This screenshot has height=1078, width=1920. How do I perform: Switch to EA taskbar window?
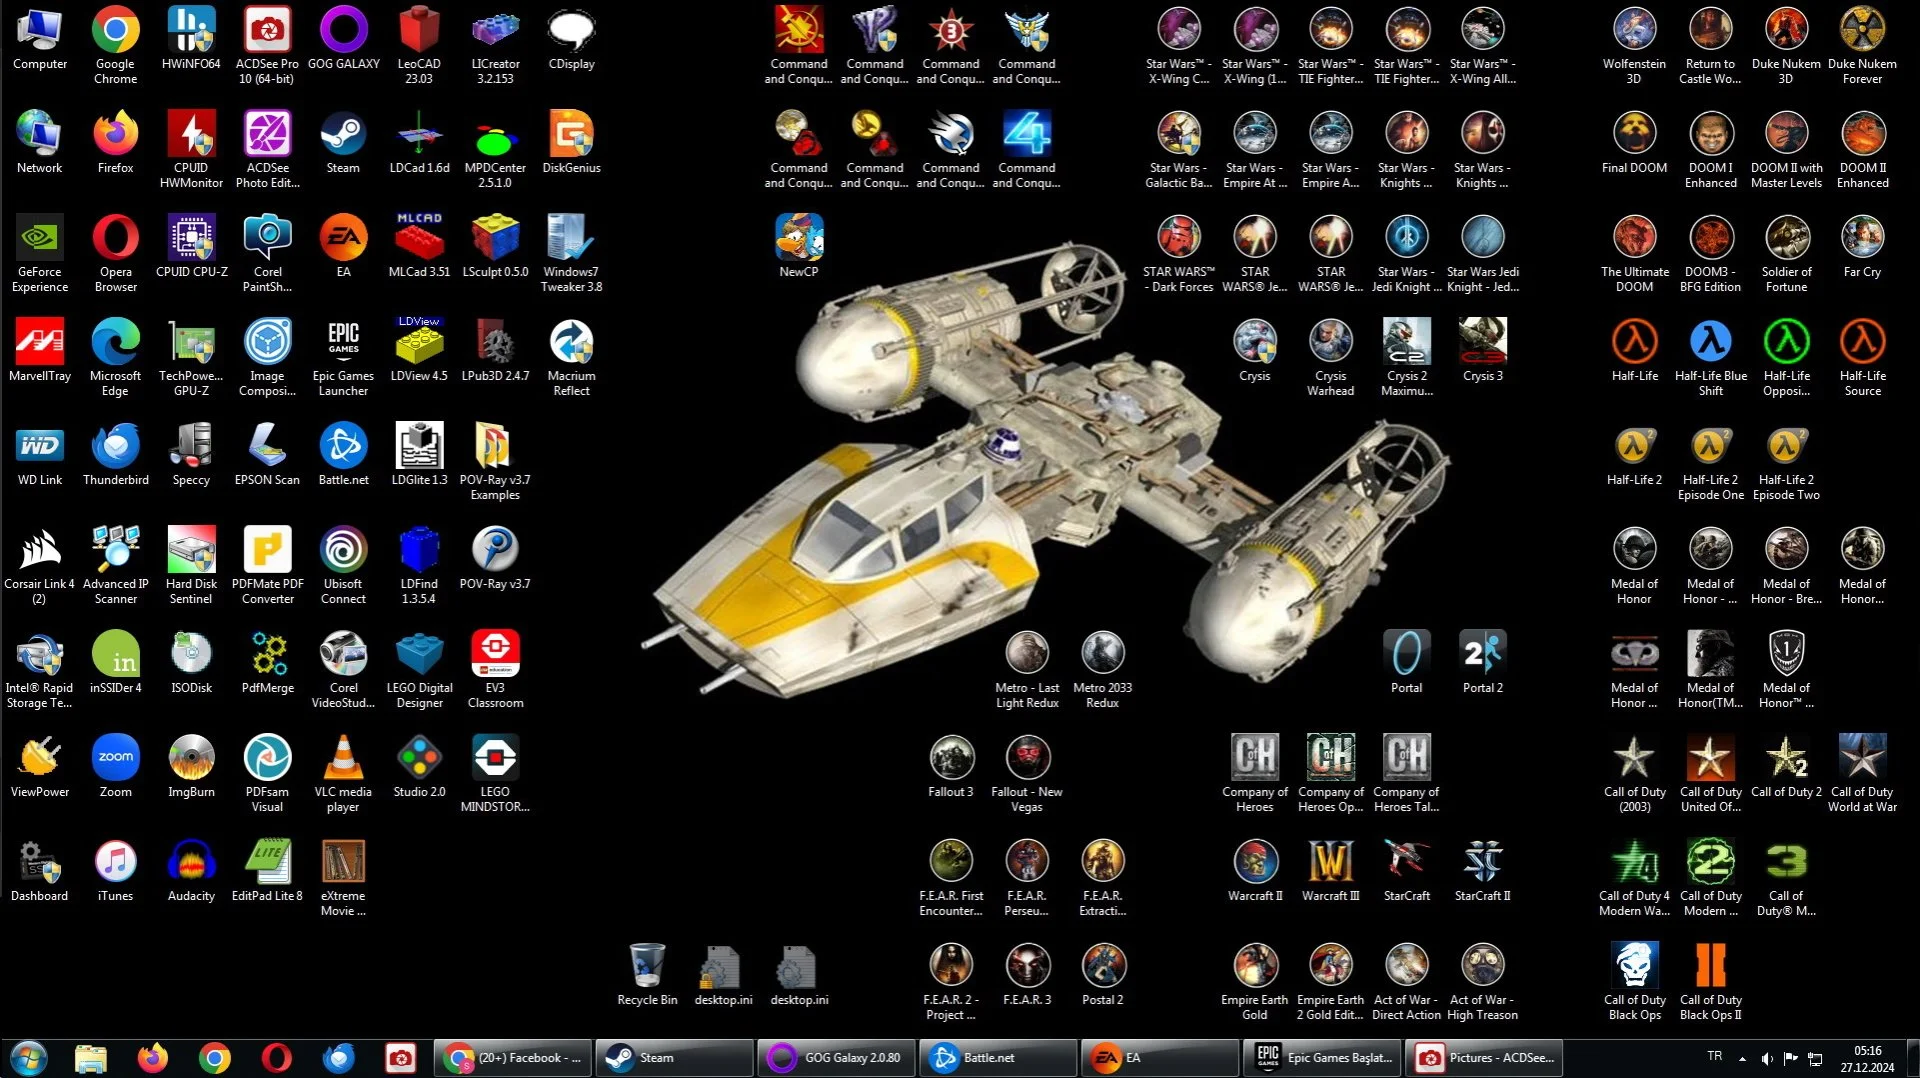[1160, 1058]
